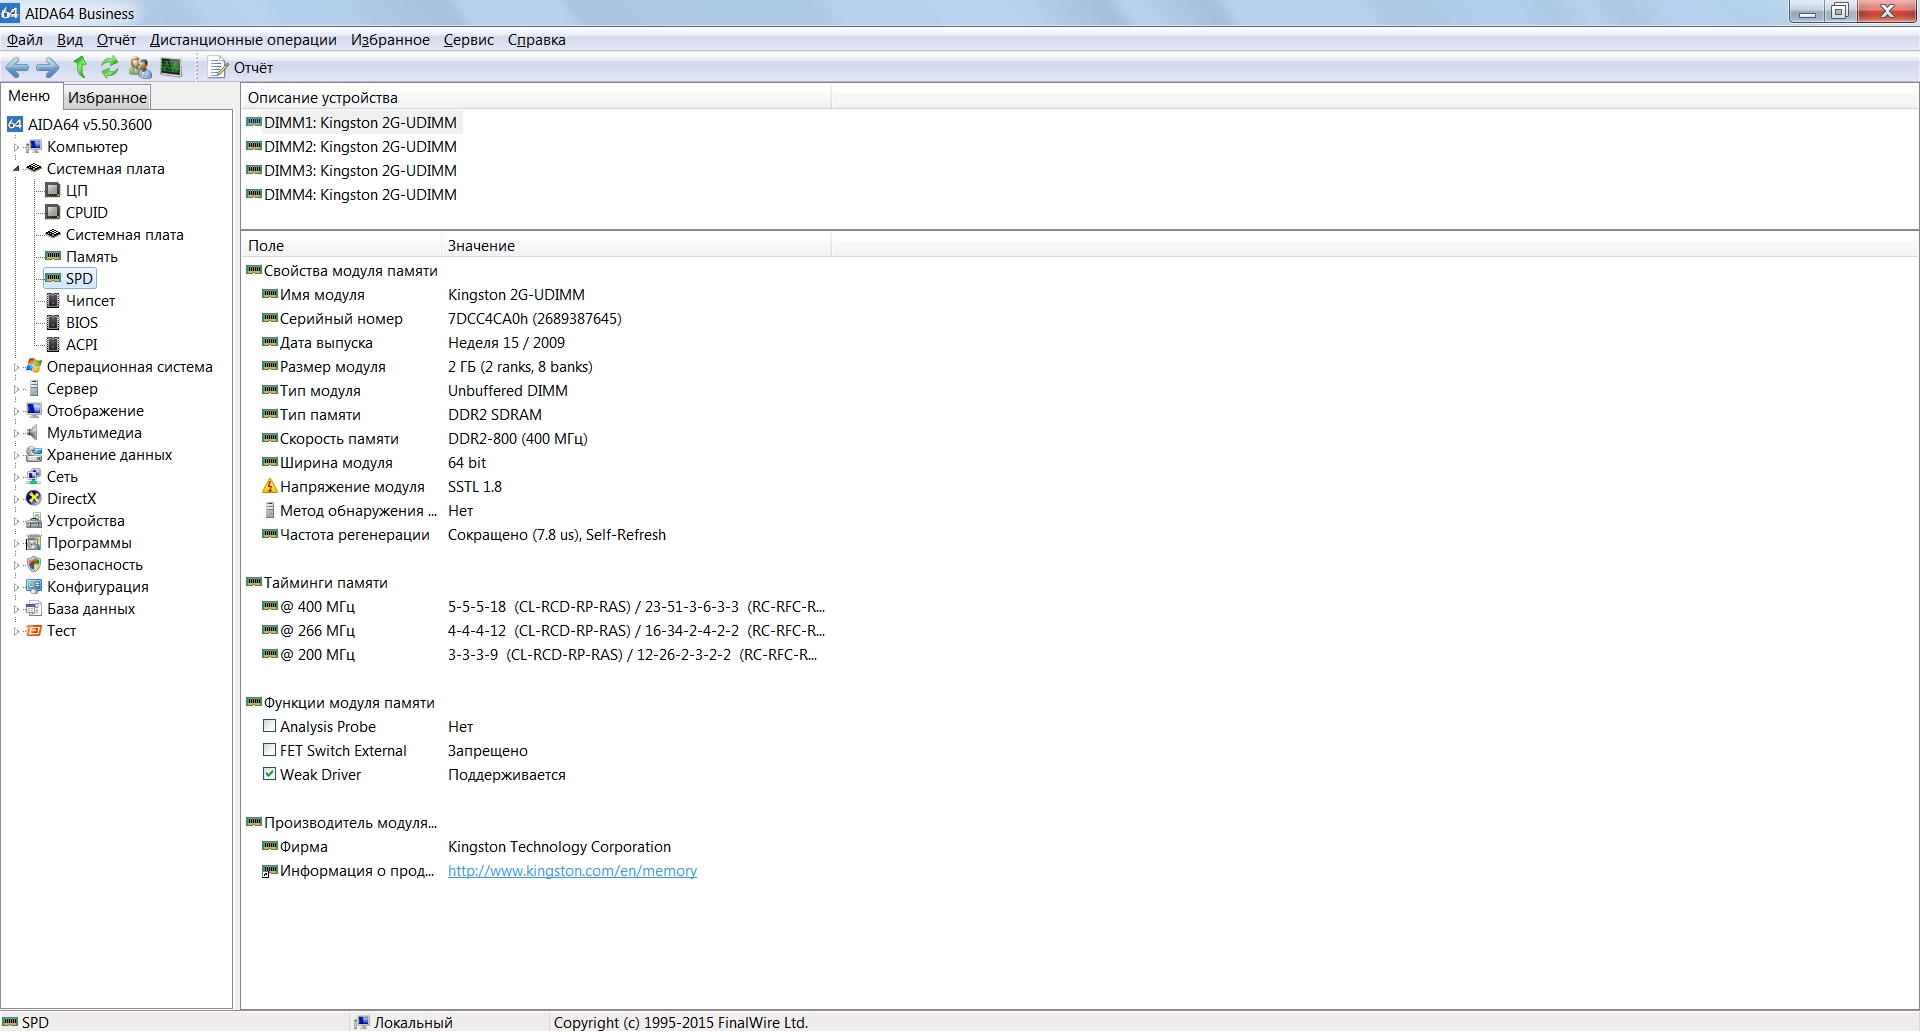Open the Вид menu

click(70, 40)
